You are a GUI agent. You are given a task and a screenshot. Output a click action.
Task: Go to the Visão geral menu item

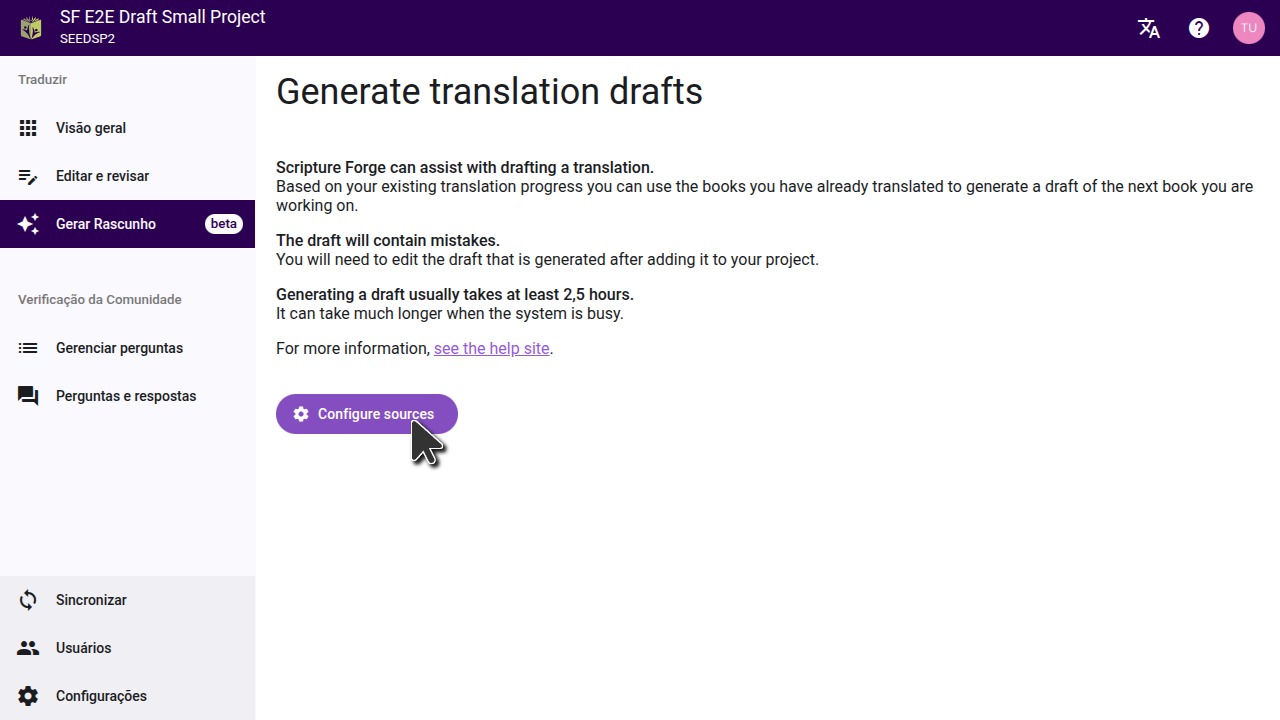91,128
